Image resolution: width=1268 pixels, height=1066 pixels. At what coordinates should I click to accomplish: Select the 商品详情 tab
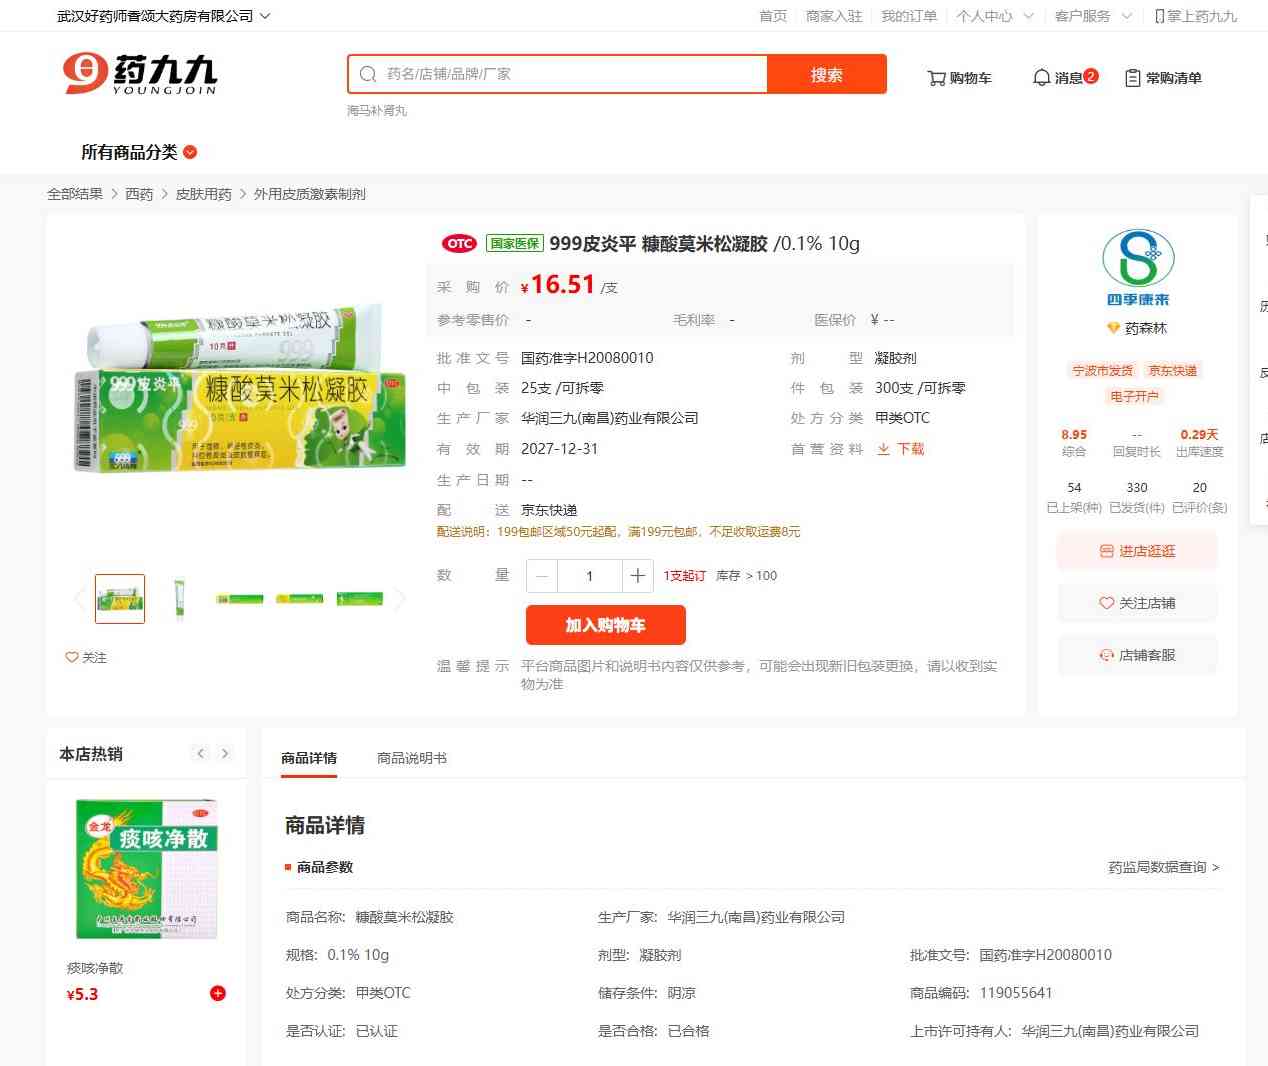pos(309,758)
